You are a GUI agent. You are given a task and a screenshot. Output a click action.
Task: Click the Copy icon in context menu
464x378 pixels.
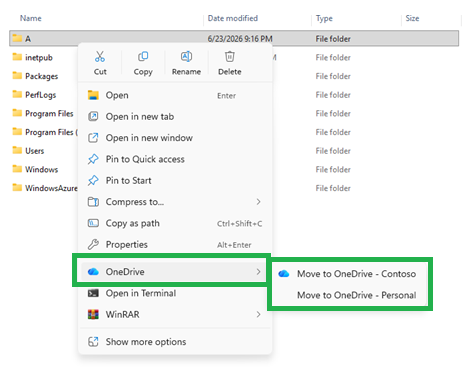143,57
